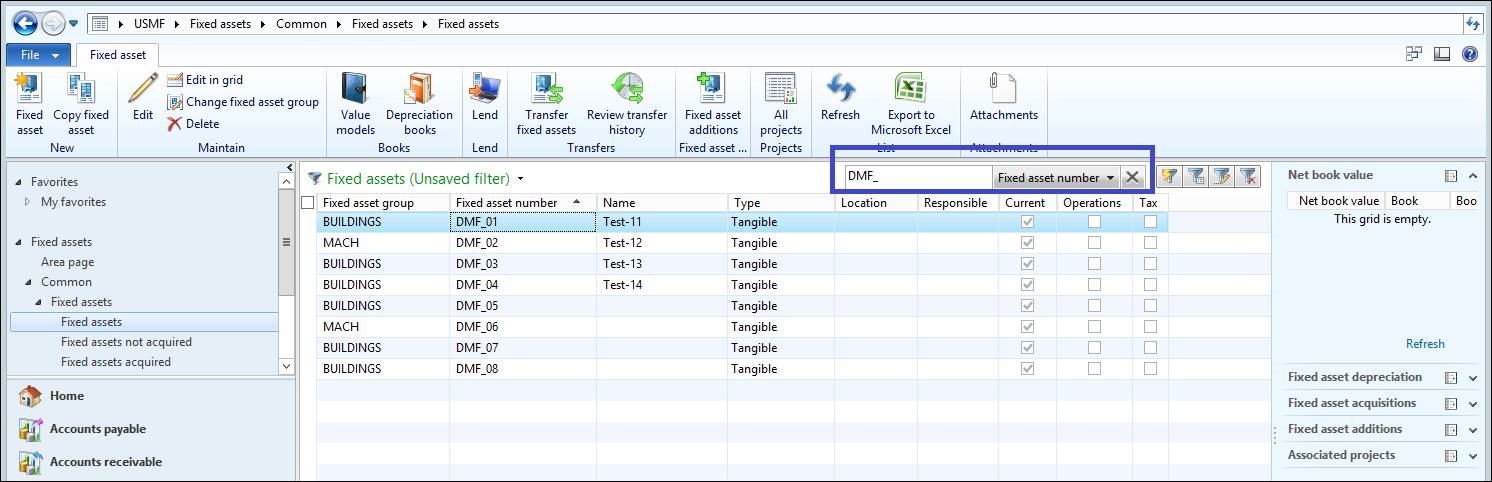Viewport: 1492px width, 482px height.
Task: Expand My favorites tree node
Action: 27,202
